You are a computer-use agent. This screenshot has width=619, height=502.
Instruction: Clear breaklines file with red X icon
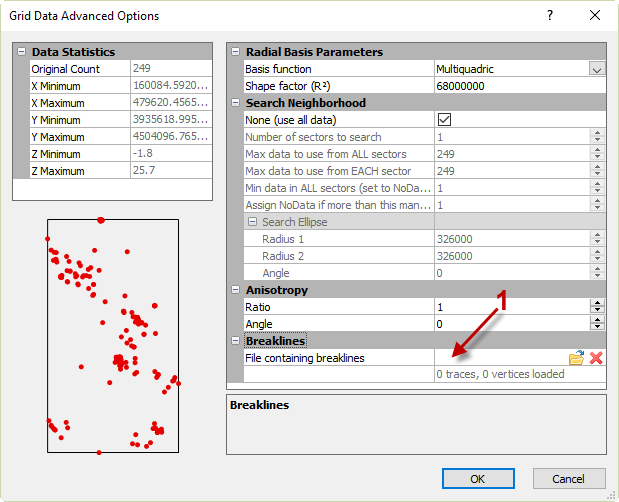tap(596, 358)
